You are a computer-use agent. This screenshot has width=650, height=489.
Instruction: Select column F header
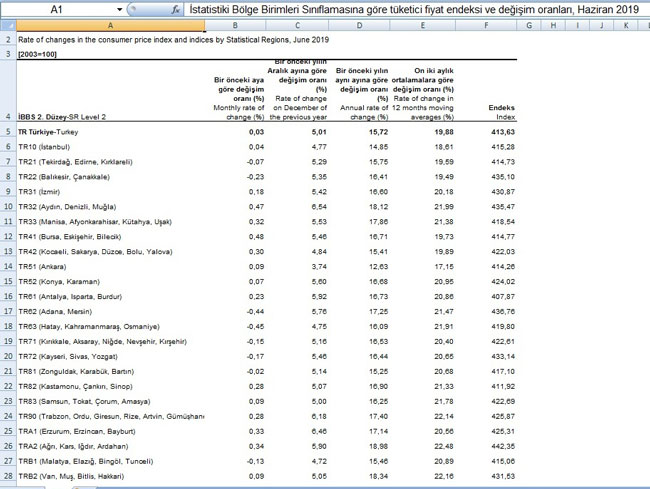click(x=486, y=25)
